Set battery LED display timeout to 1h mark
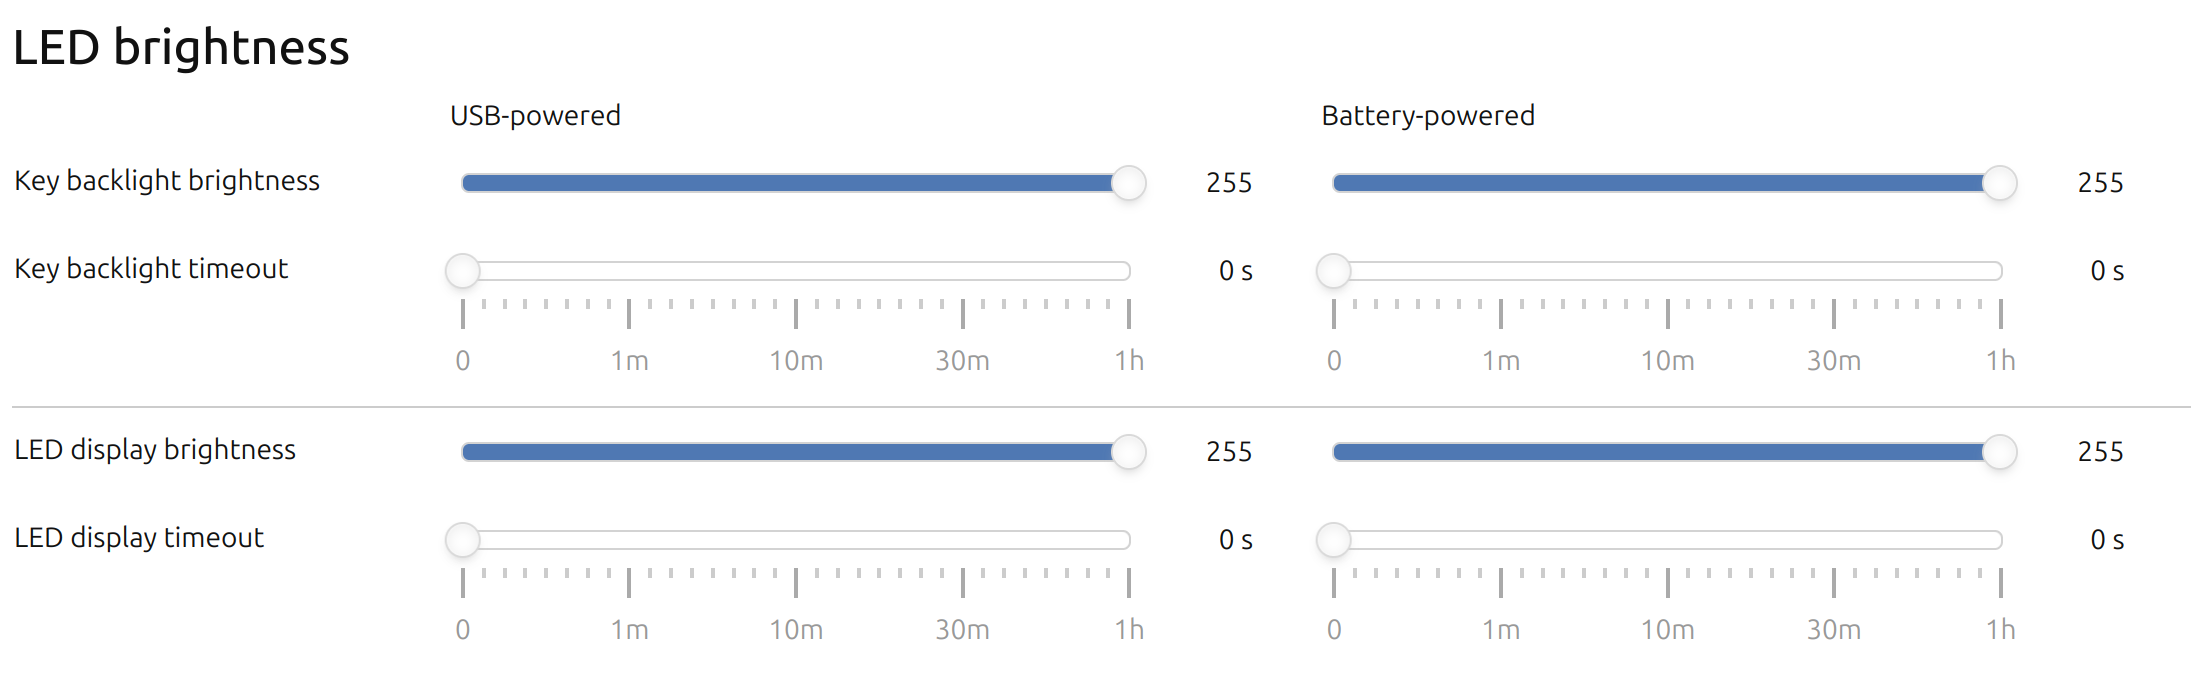Screen dimensions: 2212x684 tap(2001, 540)
